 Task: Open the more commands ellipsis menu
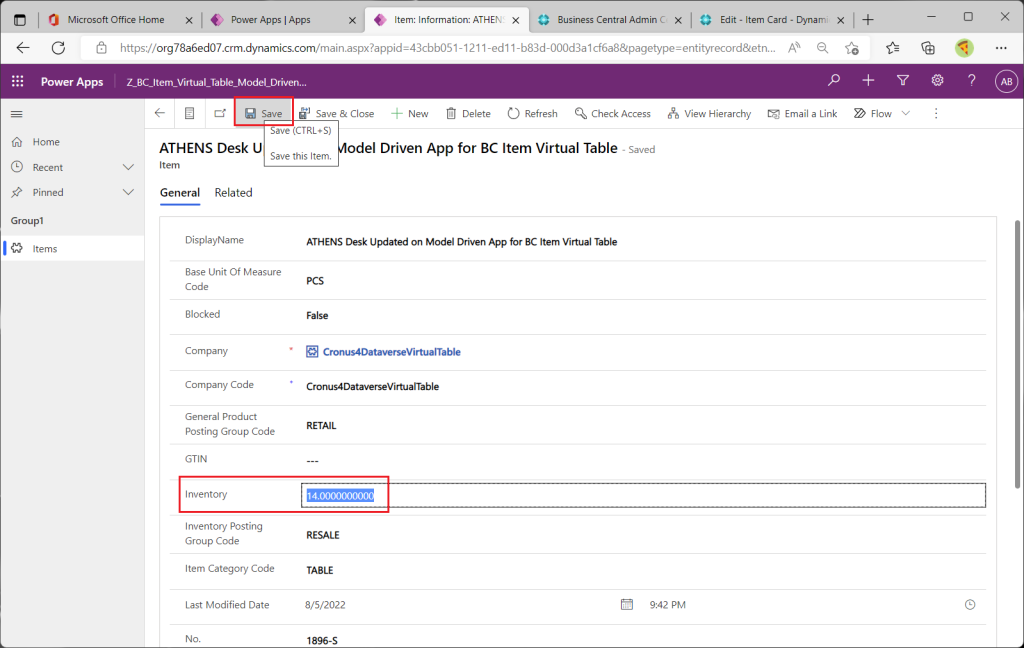click(936, 113)
